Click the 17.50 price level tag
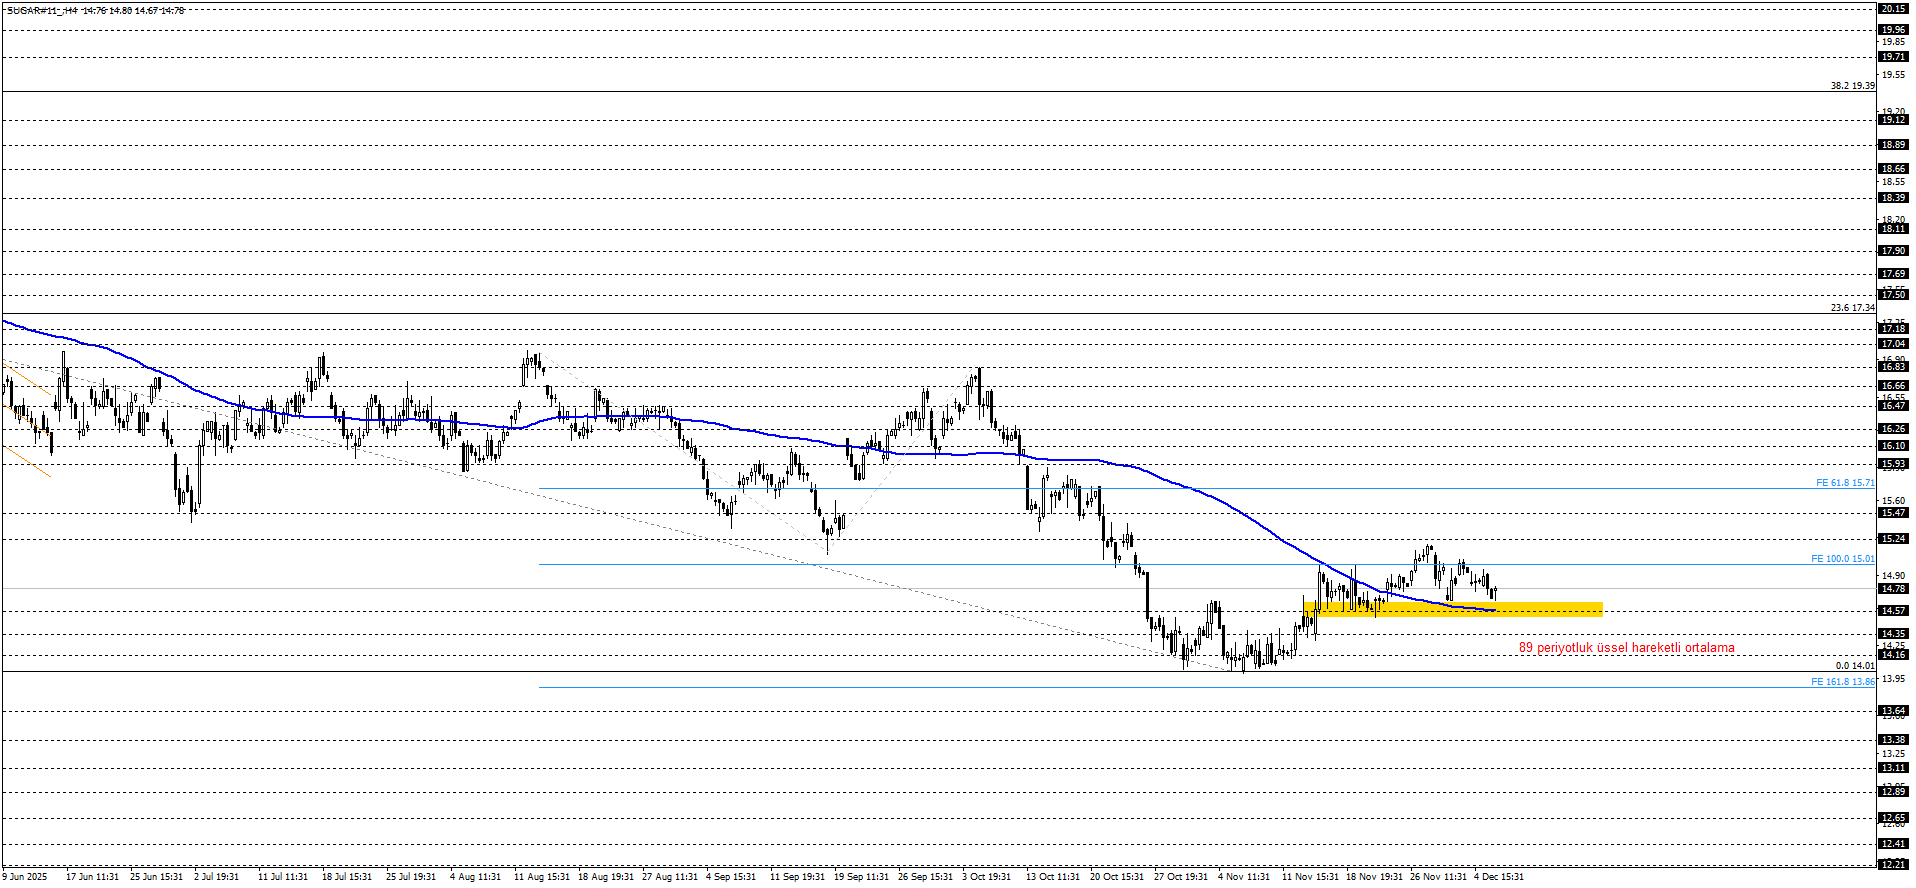 1893,295
